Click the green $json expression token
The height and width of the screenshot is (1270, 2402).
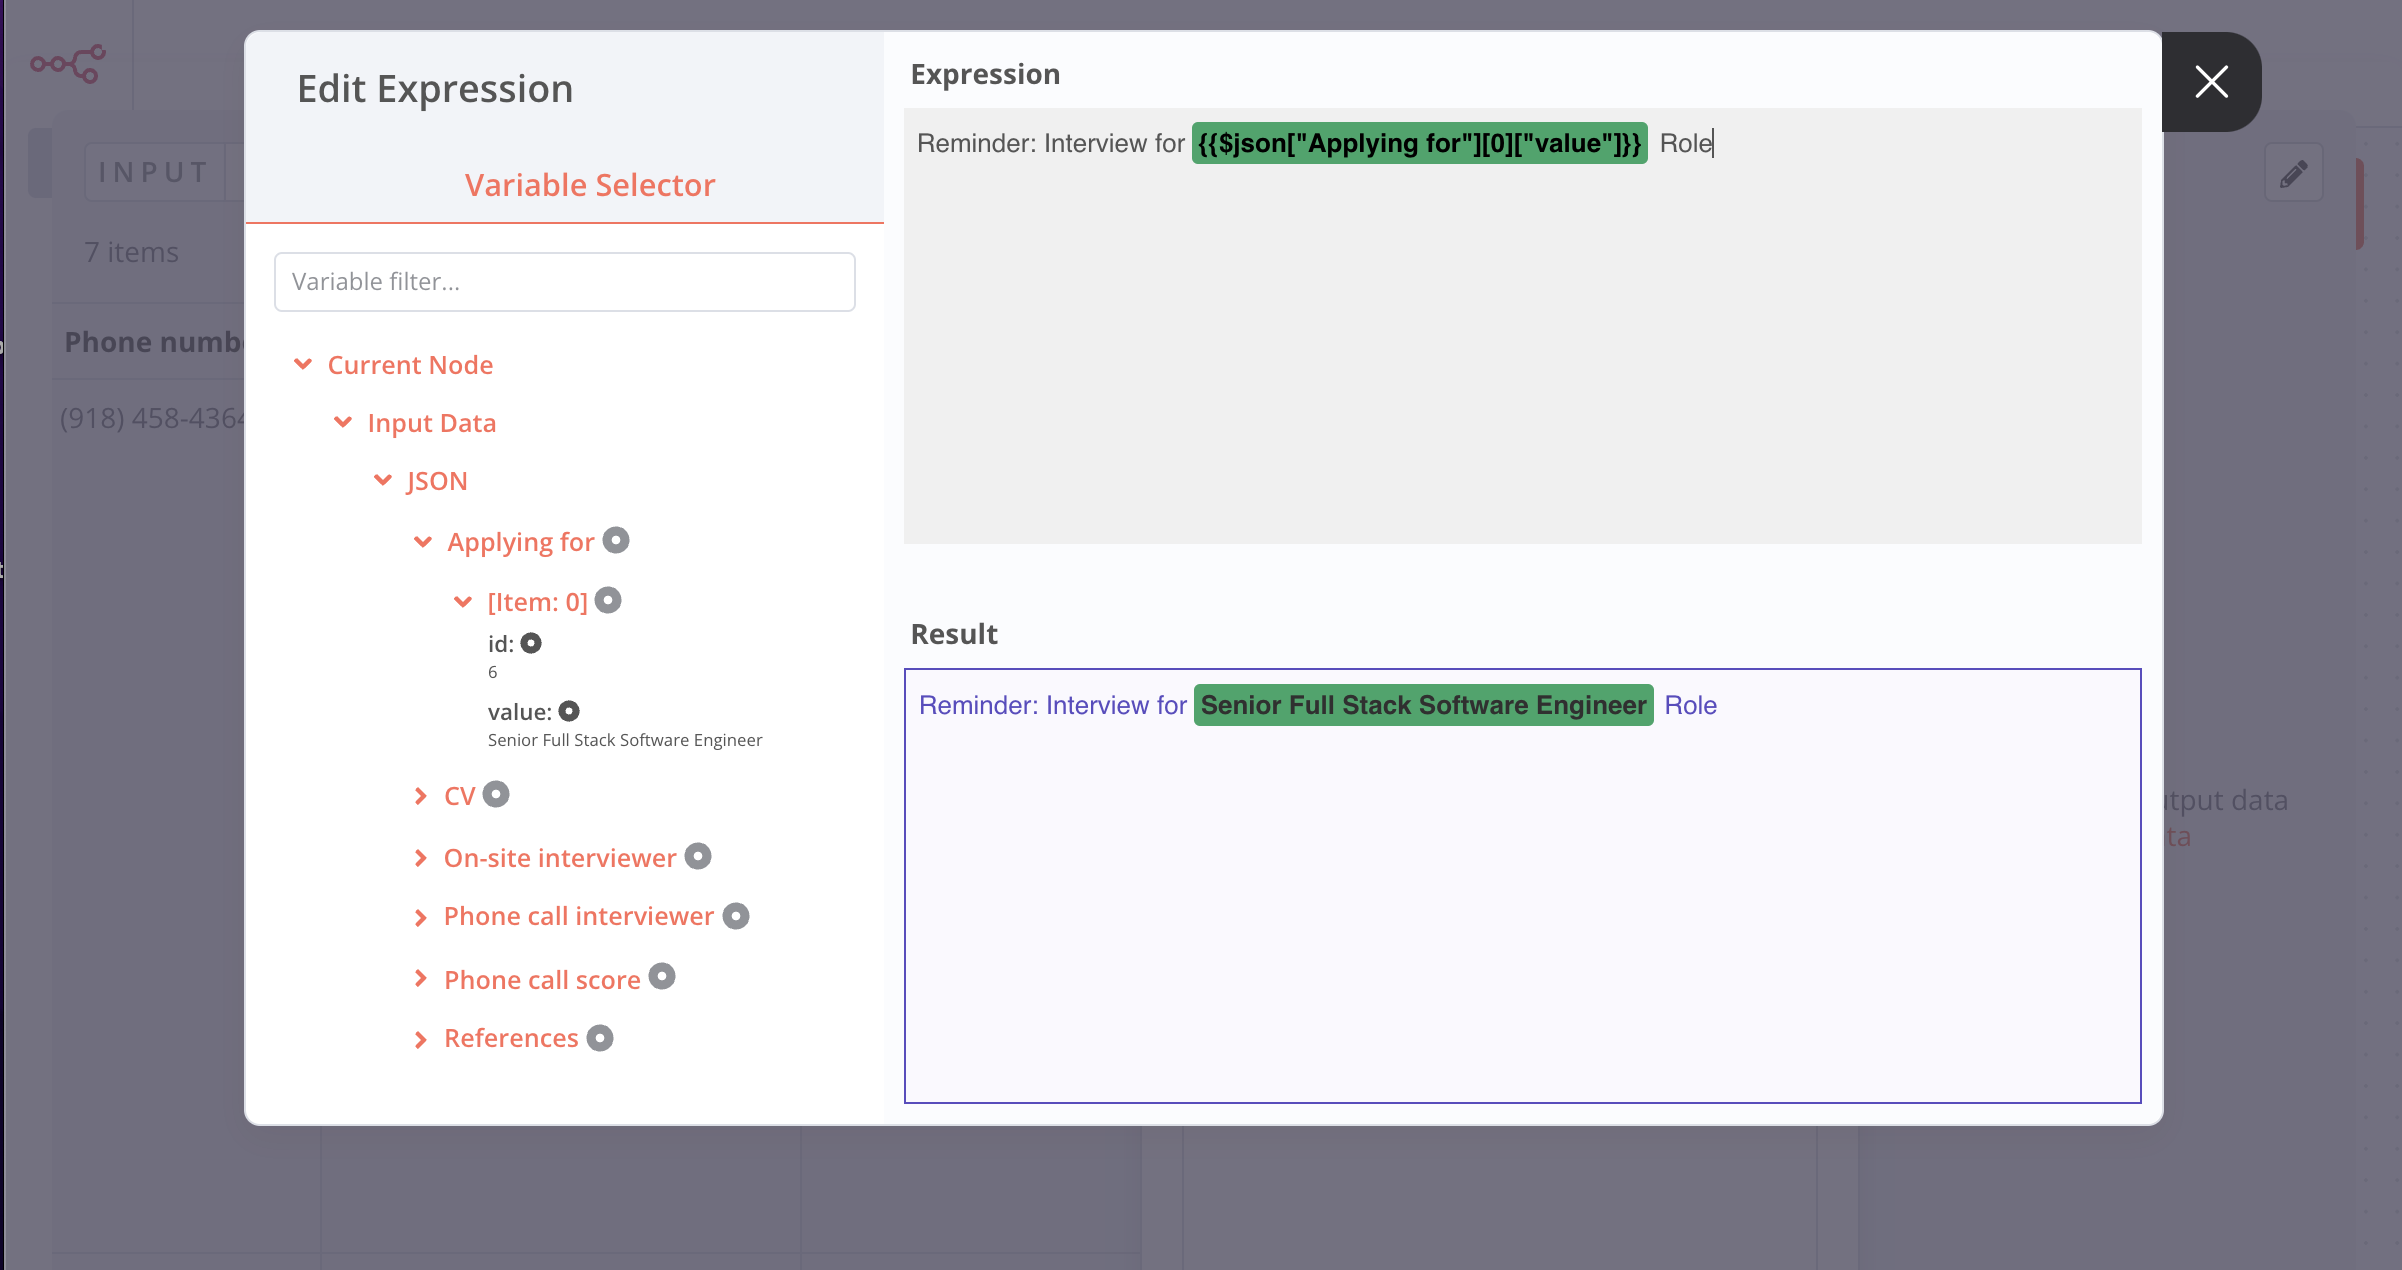(1419, 143)
